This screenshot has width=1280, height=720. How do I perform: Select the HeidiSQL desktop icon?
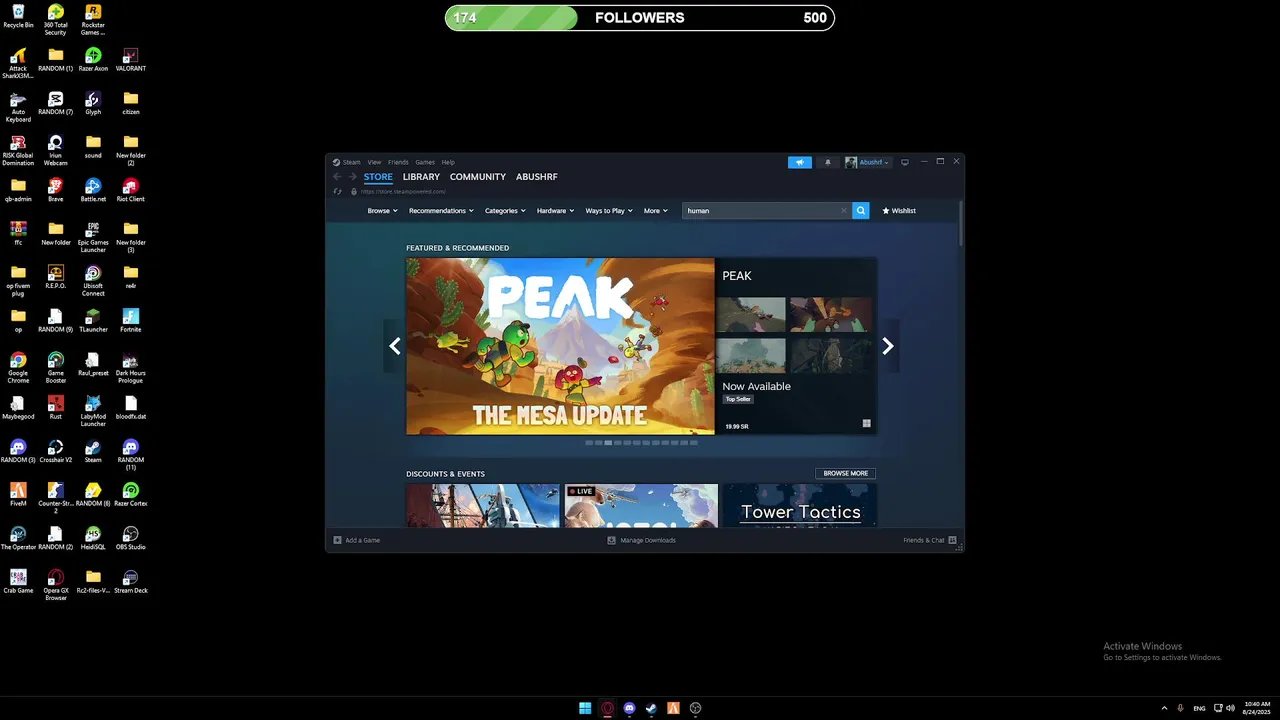93,538
